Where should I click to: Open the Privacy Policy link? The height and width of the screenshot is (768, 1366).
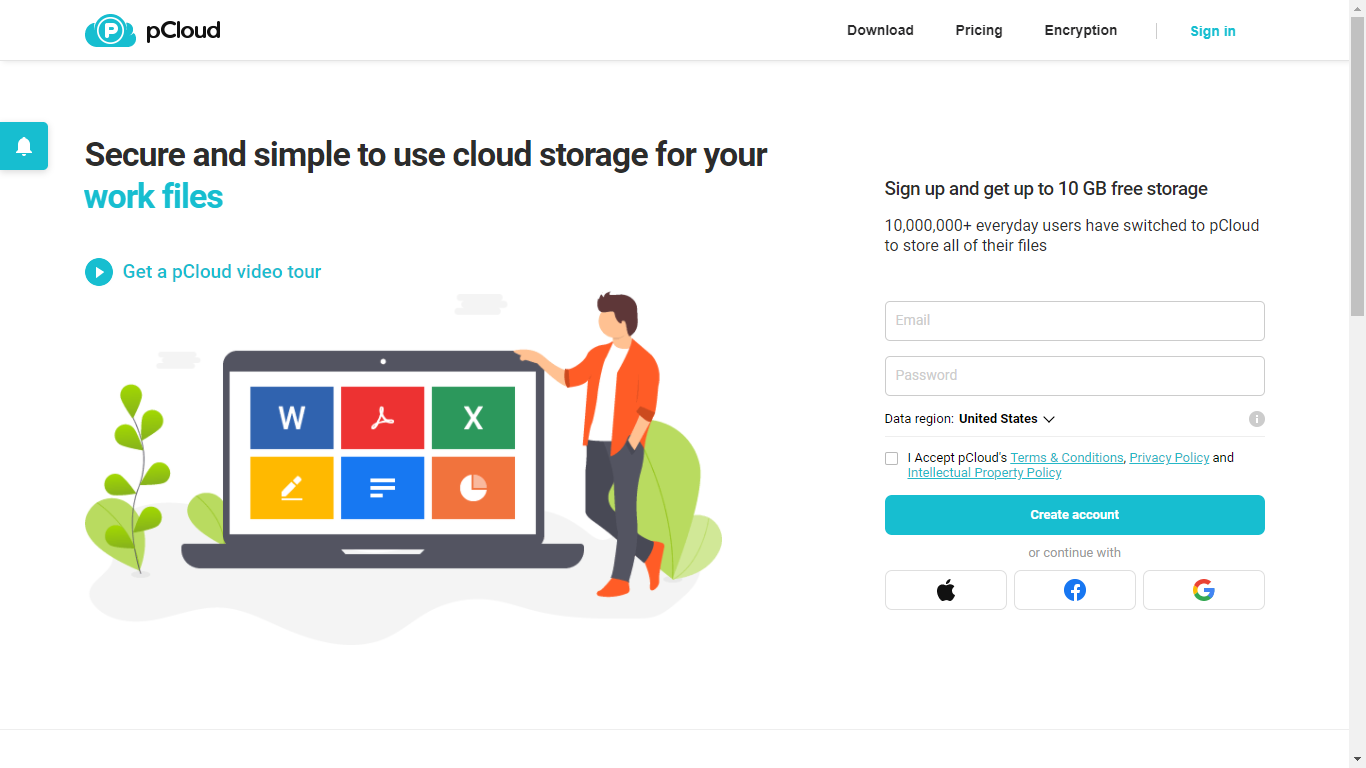click(1170, 458)
